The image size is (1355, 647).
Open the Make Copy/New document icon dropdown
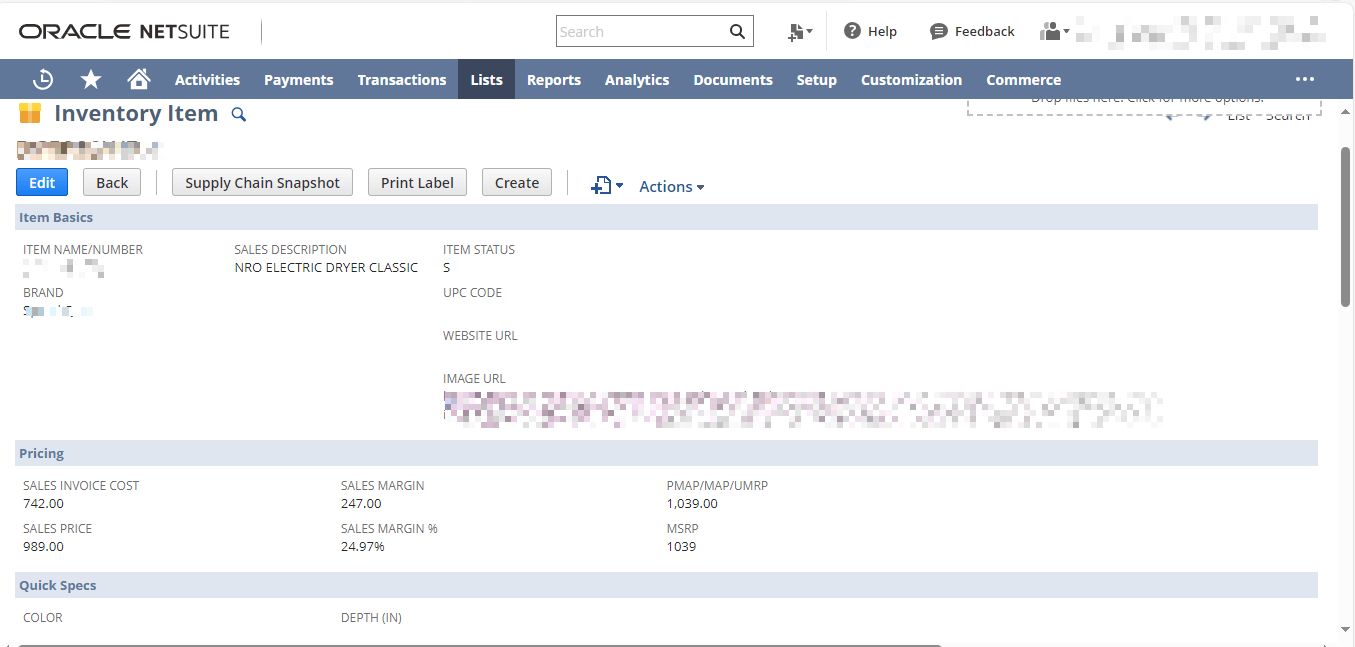[x=607, y=186]
